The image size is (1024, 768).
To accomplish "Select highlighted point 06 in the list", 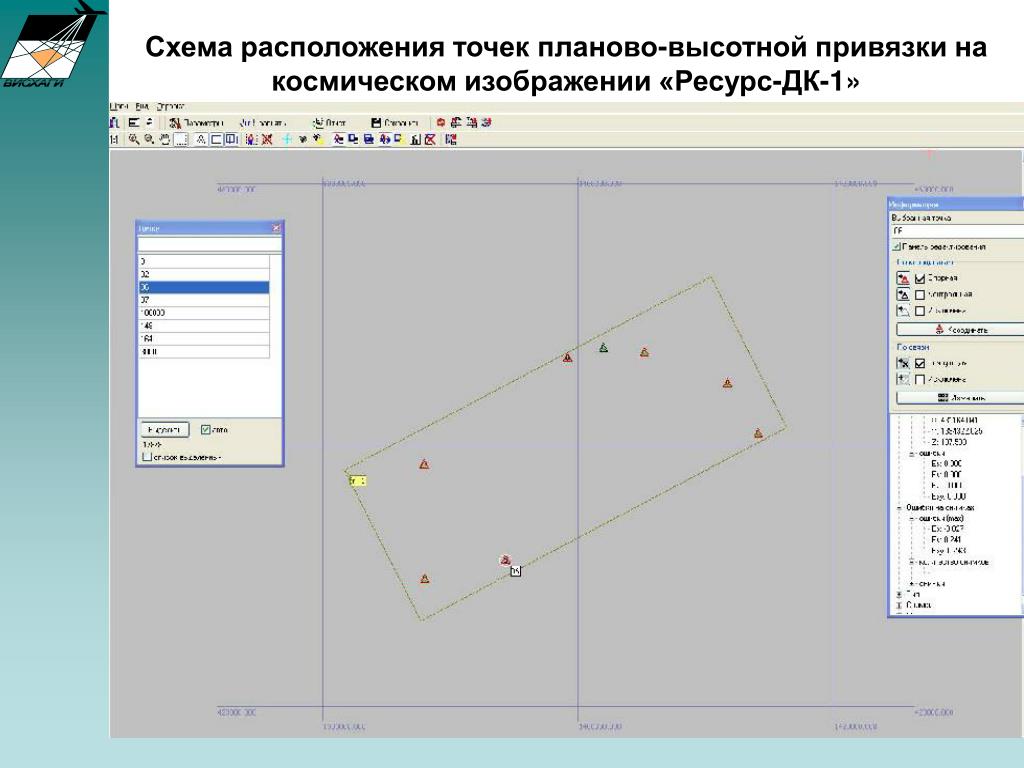I will click(204, 287).
